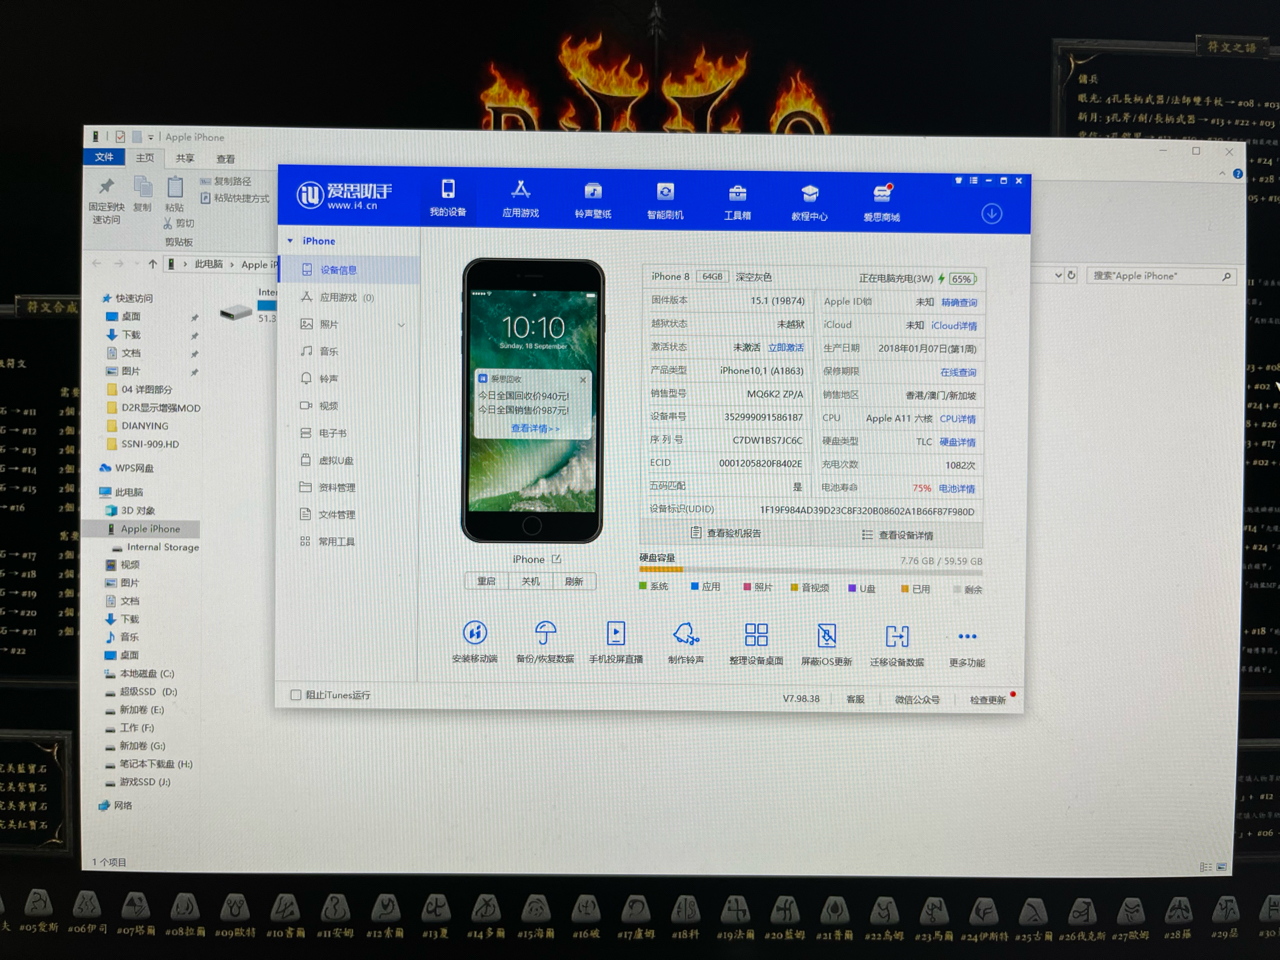This screenshot has height=960, width=1280.
Task: Open the 手机投屏直播 screen mirroring tool
Action: tap(616, 643)
